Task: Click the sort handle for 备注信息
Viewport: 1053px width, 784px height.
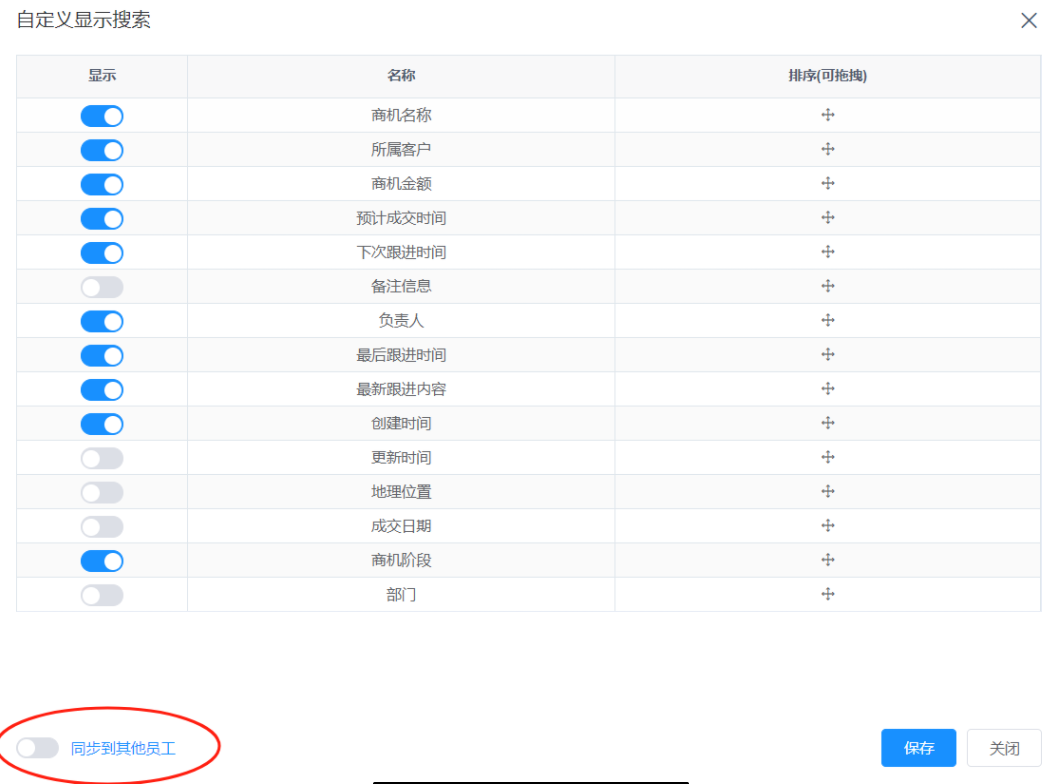Action: pyautogui.click(x=828, y=286)
